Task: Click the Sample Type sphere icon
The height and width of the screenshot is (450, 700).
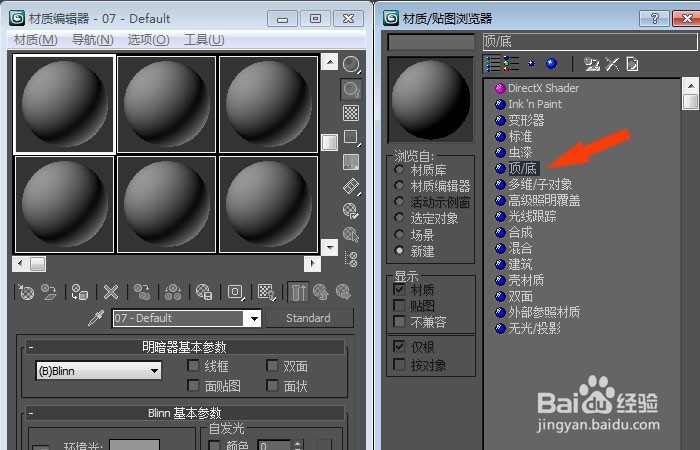Action: coord(351,64)
